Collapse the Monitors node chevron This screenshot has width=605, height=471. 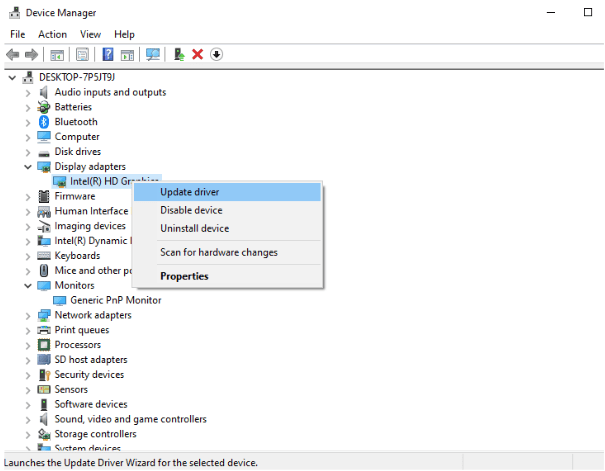[28, 286]
